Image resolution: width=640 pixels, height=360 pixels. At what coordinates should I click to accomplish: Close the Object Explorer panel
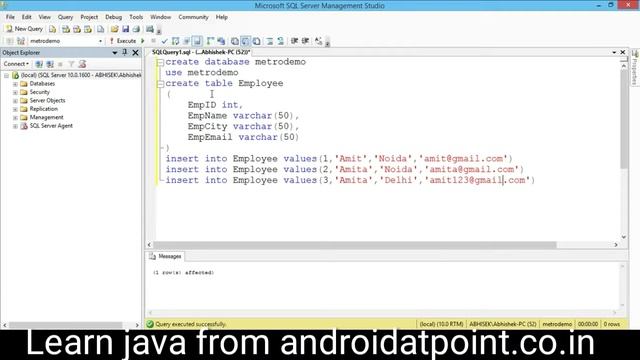[x=135, y=53]
